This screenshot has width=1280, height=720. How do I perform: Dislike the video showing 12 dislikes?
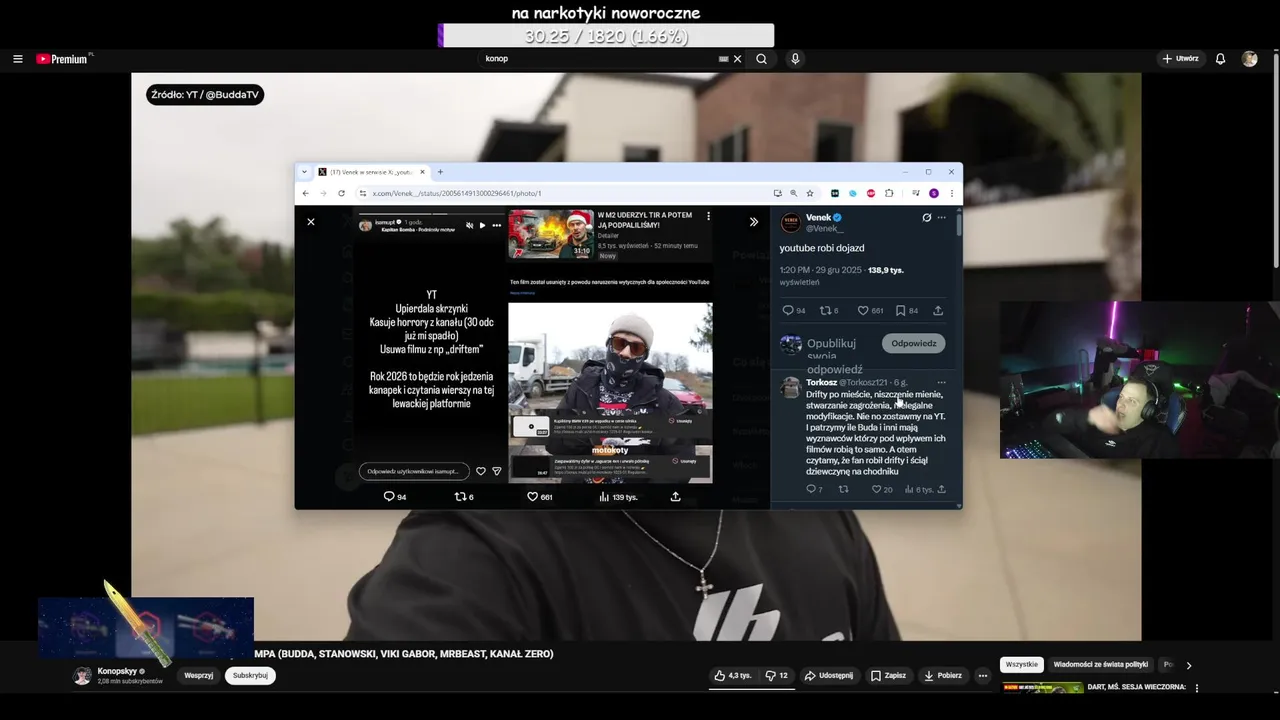coord(776,676)
